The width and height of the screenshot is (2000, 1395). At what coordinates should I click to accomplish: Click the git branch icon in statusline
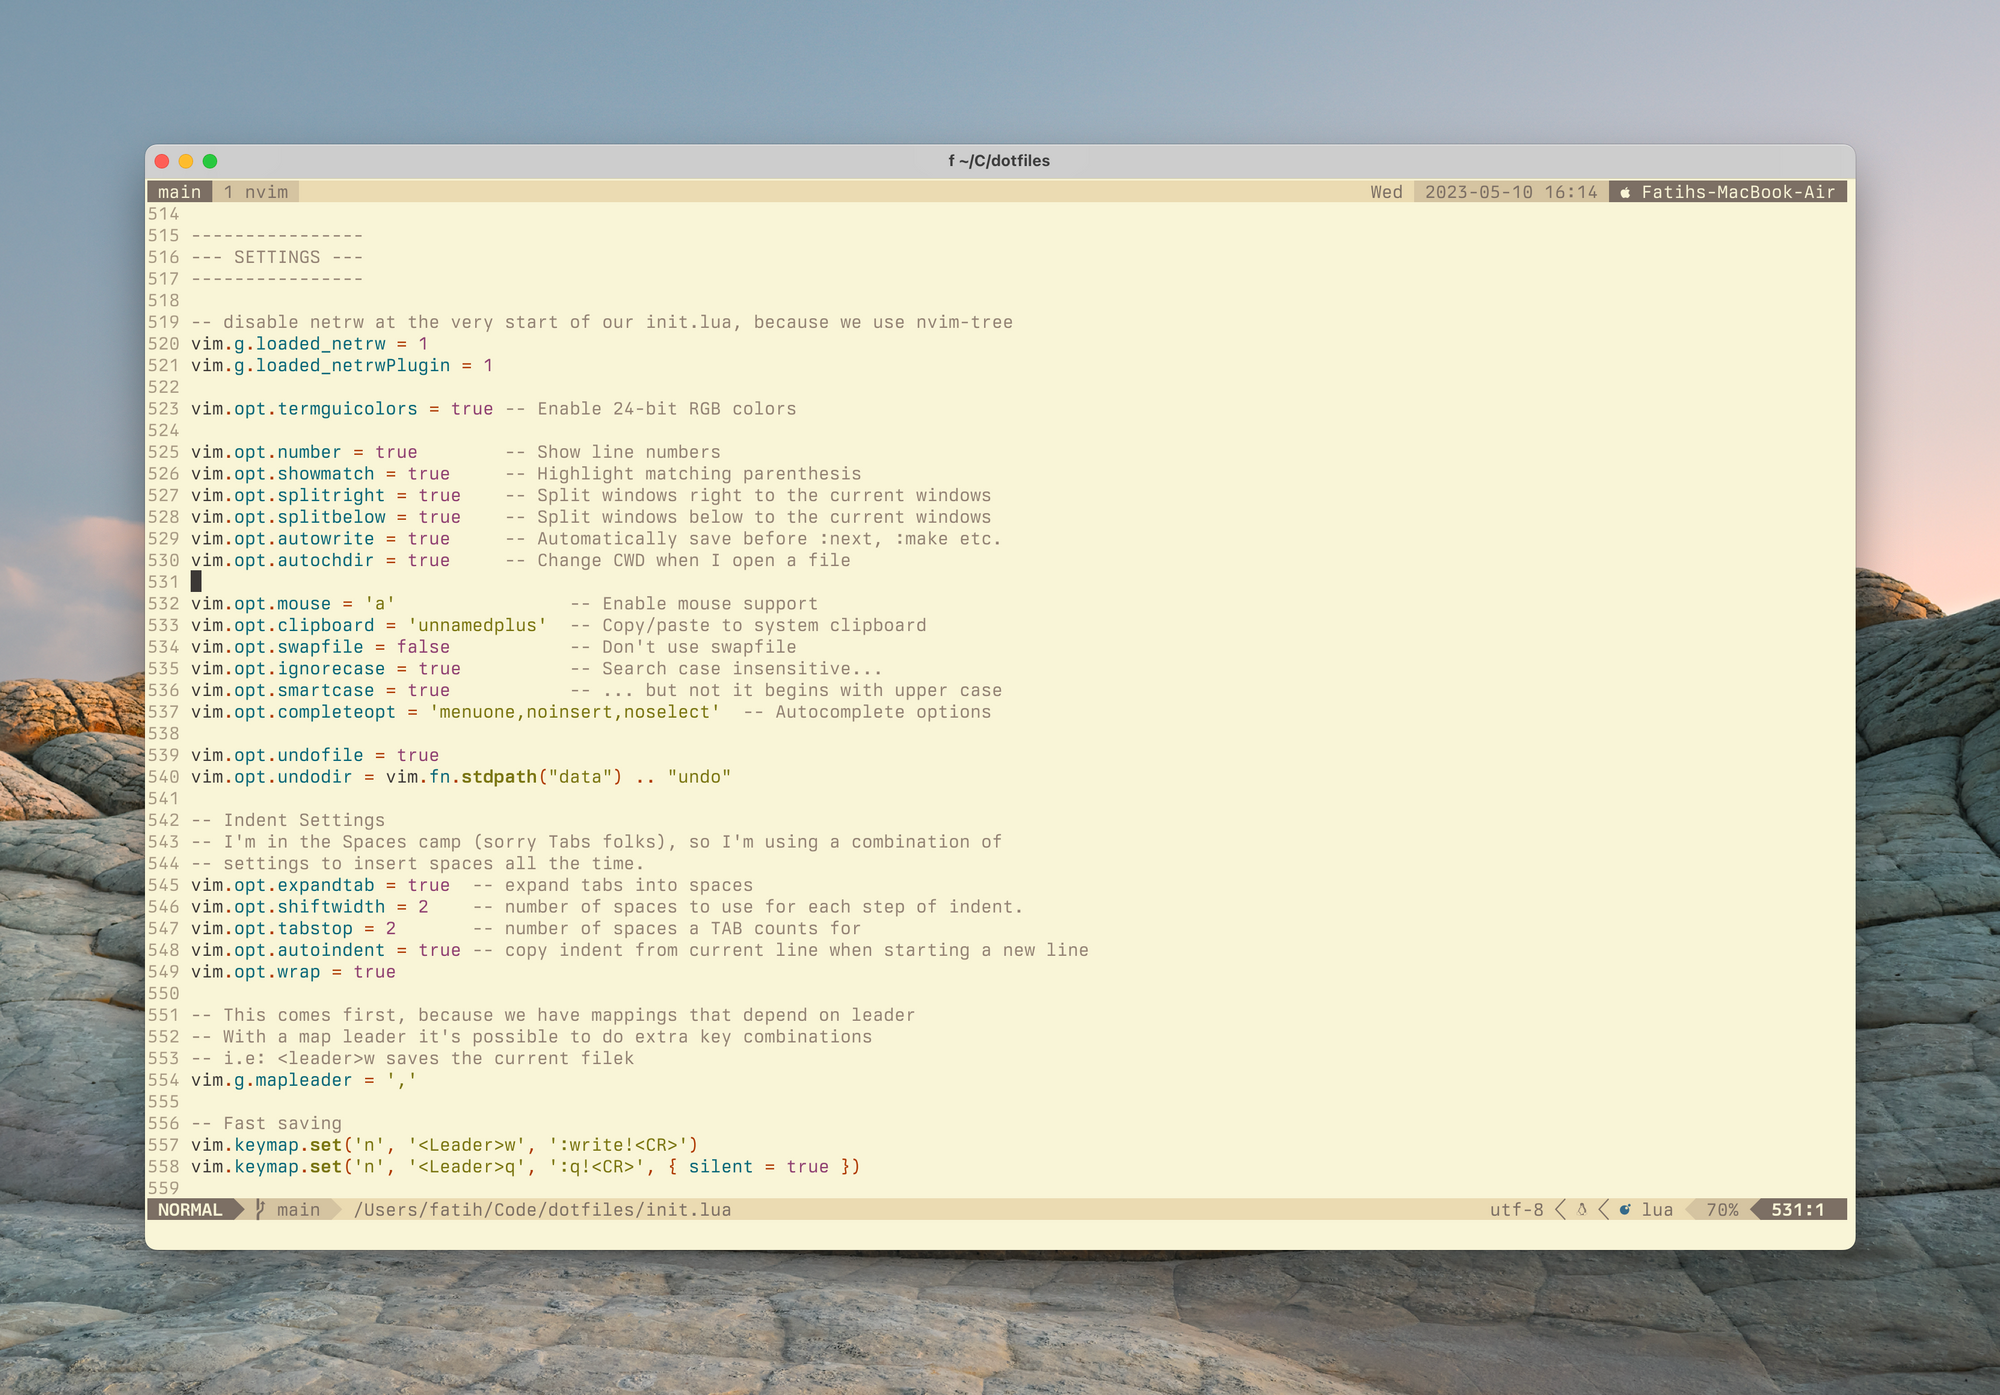[260, 1209]
